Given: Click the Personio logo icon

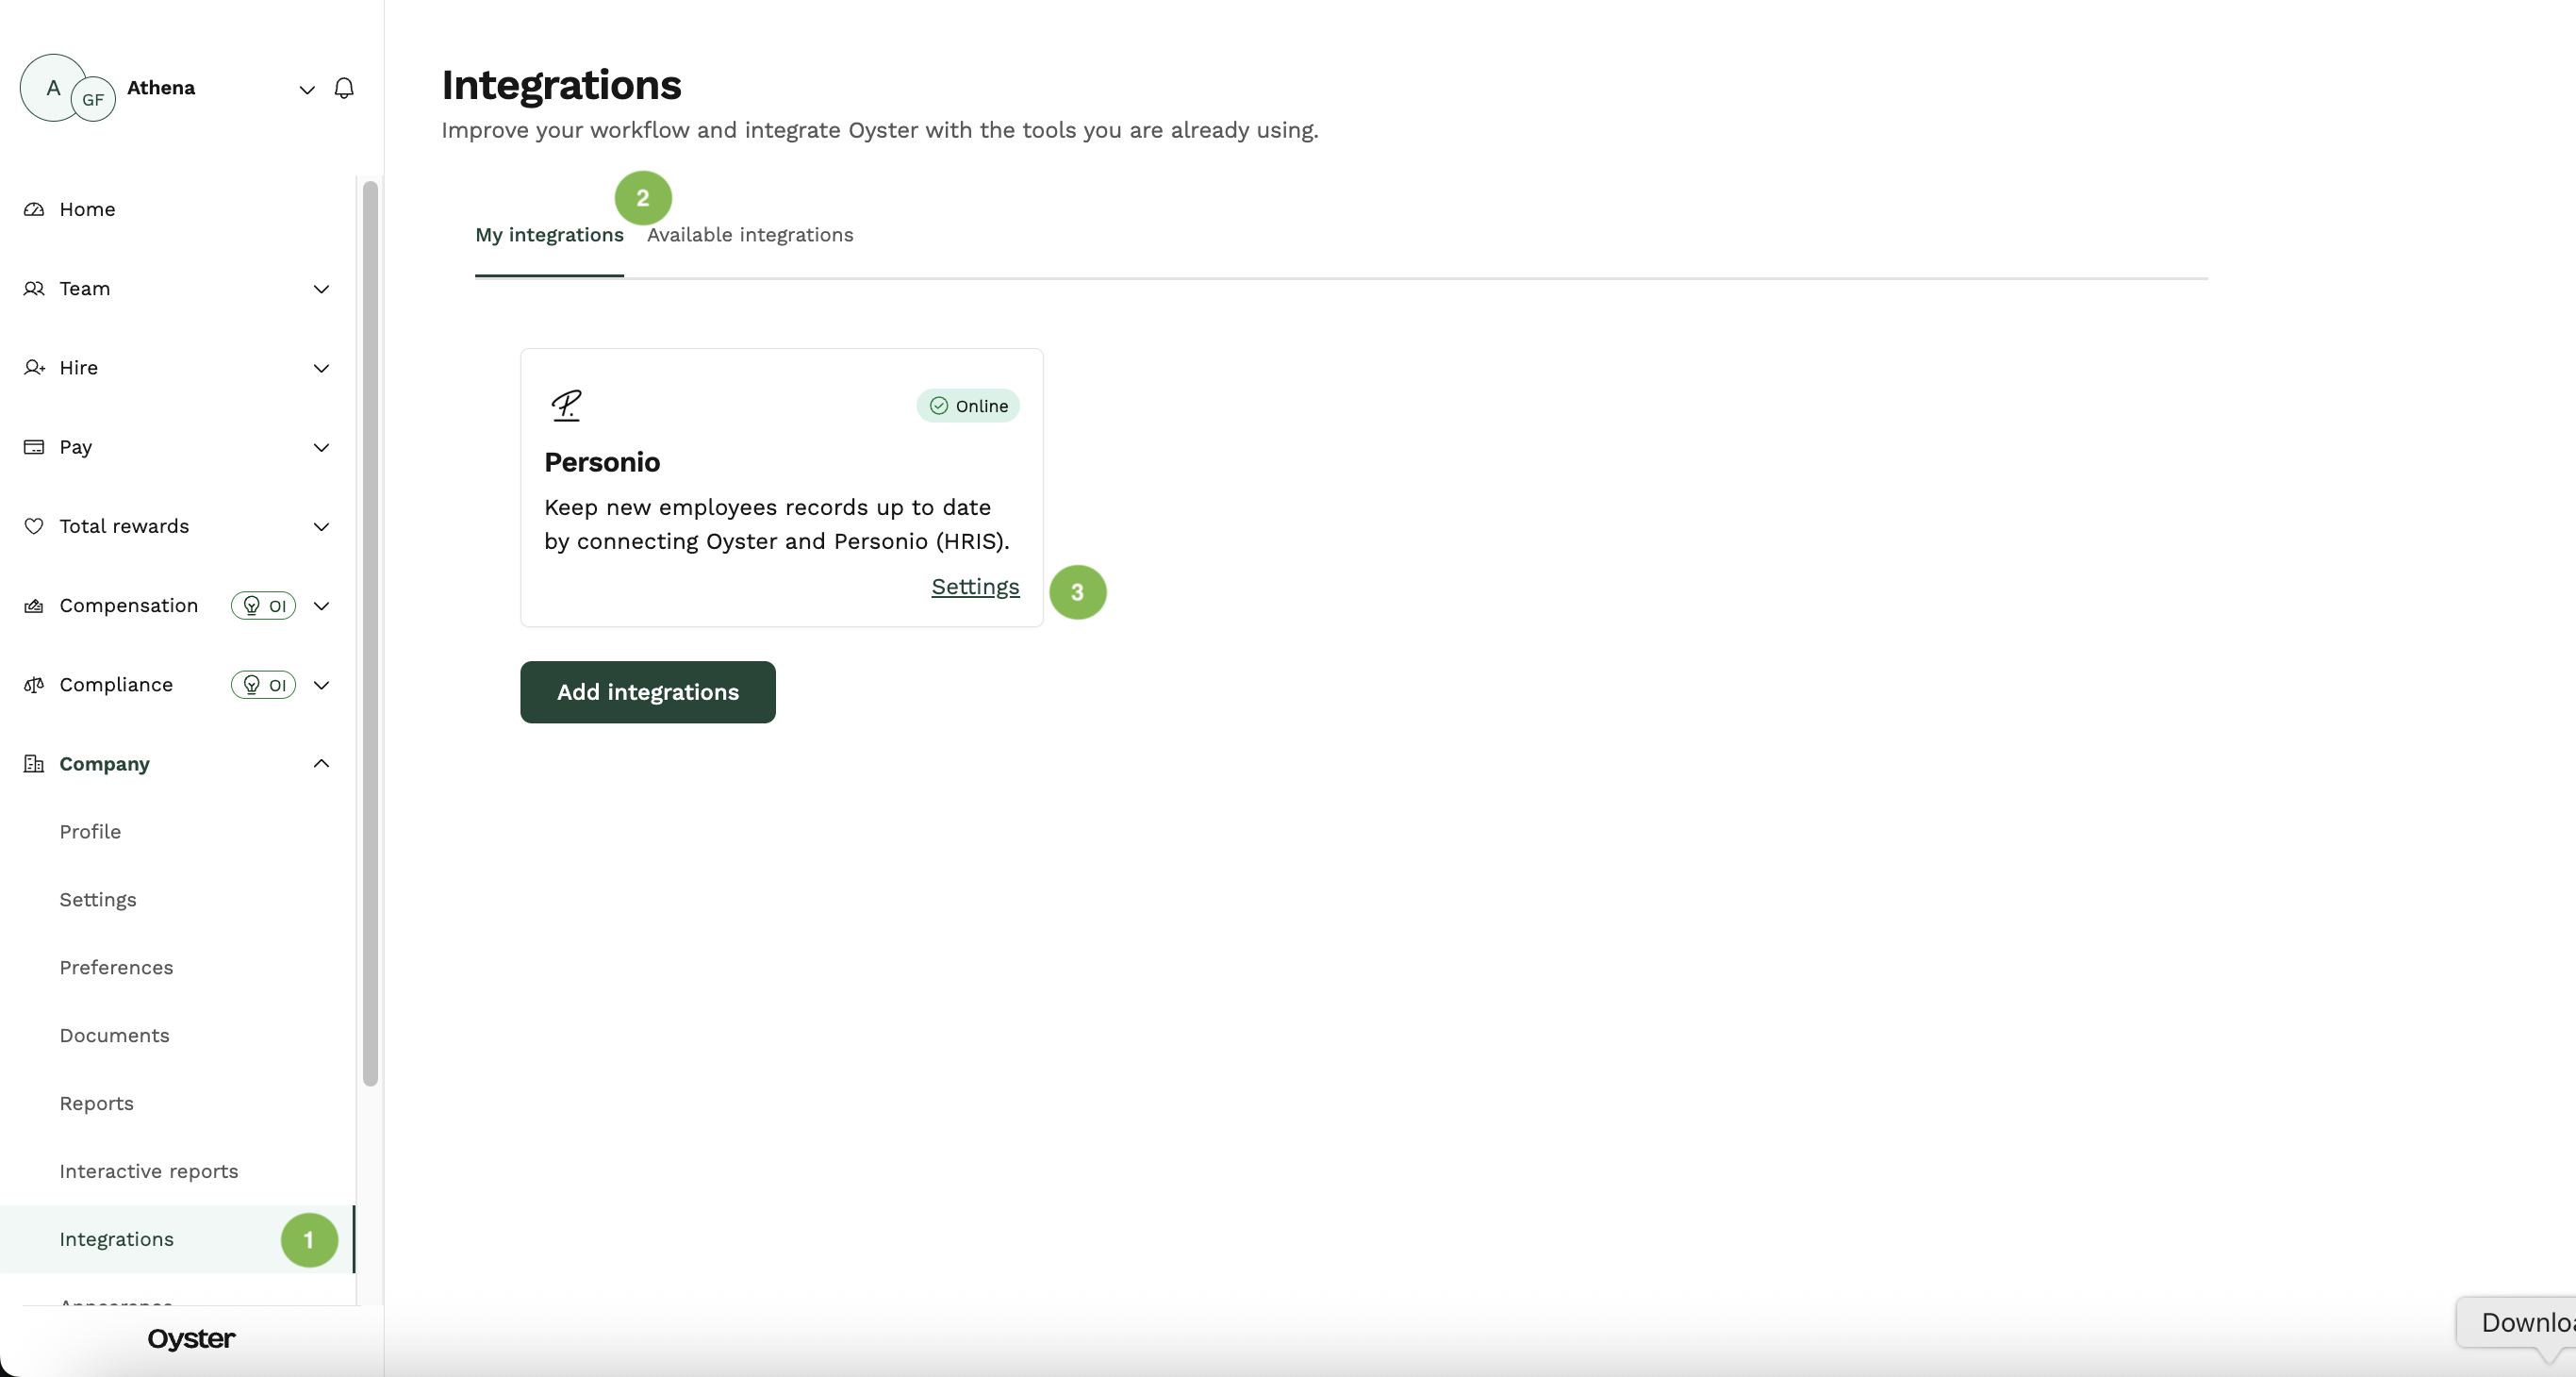Looking at the screenshot, I should (x=566, y=405).
